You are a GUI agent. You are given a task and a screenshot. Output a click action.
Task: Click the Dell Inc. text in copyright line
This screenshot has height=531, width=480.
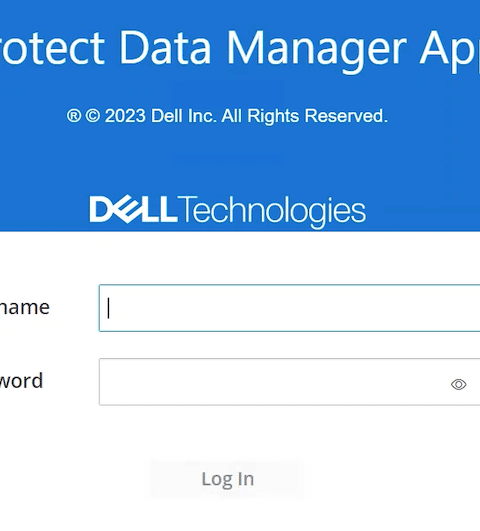(x=183, y=116)
